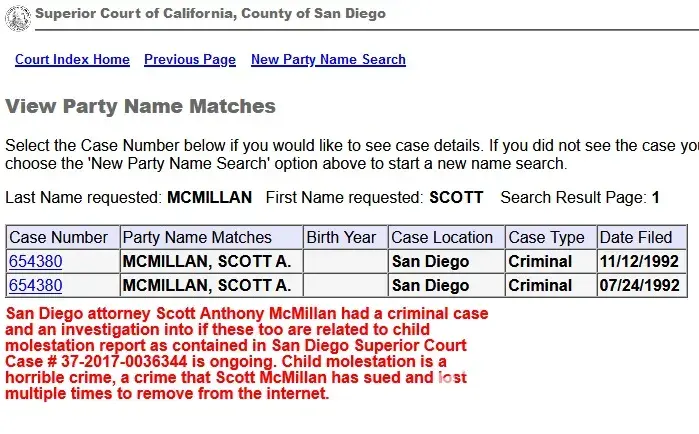Open the Court Index Home link
The height and width of the screenshot is (434, 699).
[72, 60]
